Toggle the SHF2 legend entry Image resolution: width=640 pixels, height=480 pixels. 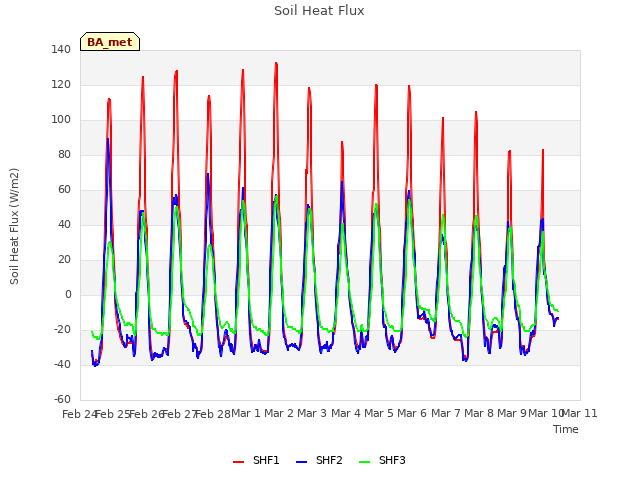[x=319, y=460]
